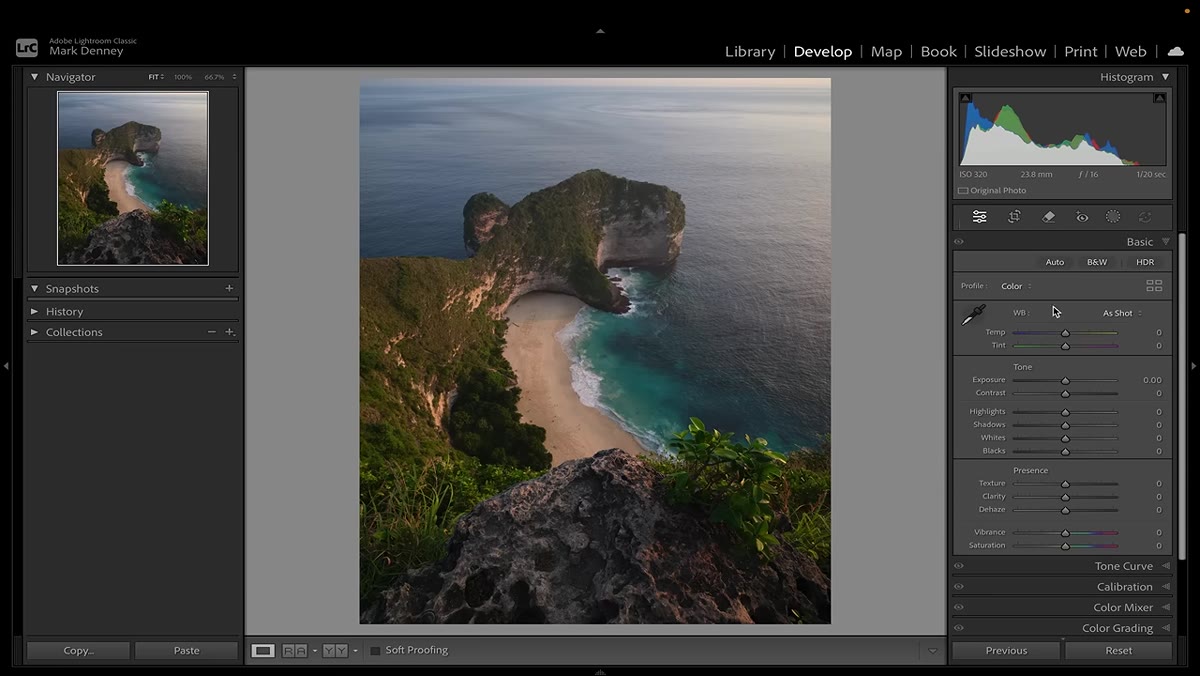
Task: Switch to the Slideshow module
Action: pos(1010,52)
